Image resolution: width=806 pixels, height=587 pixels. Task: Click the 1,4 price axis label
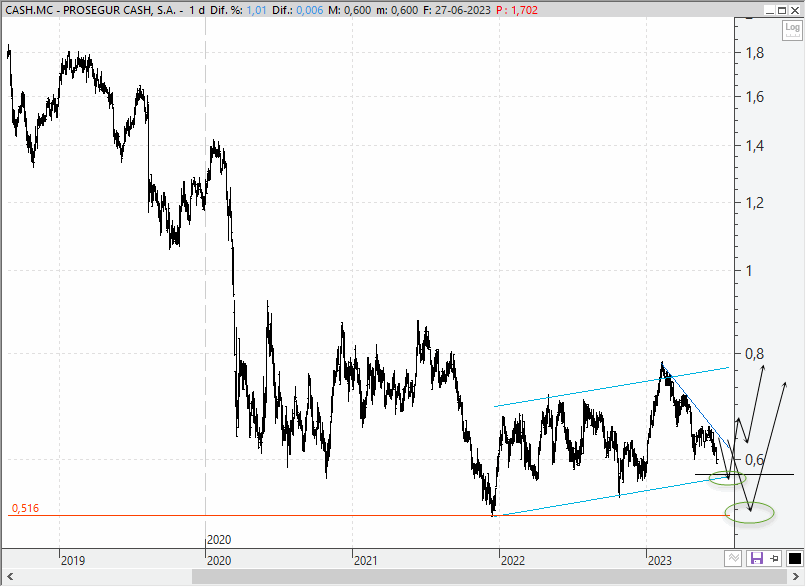755,146
